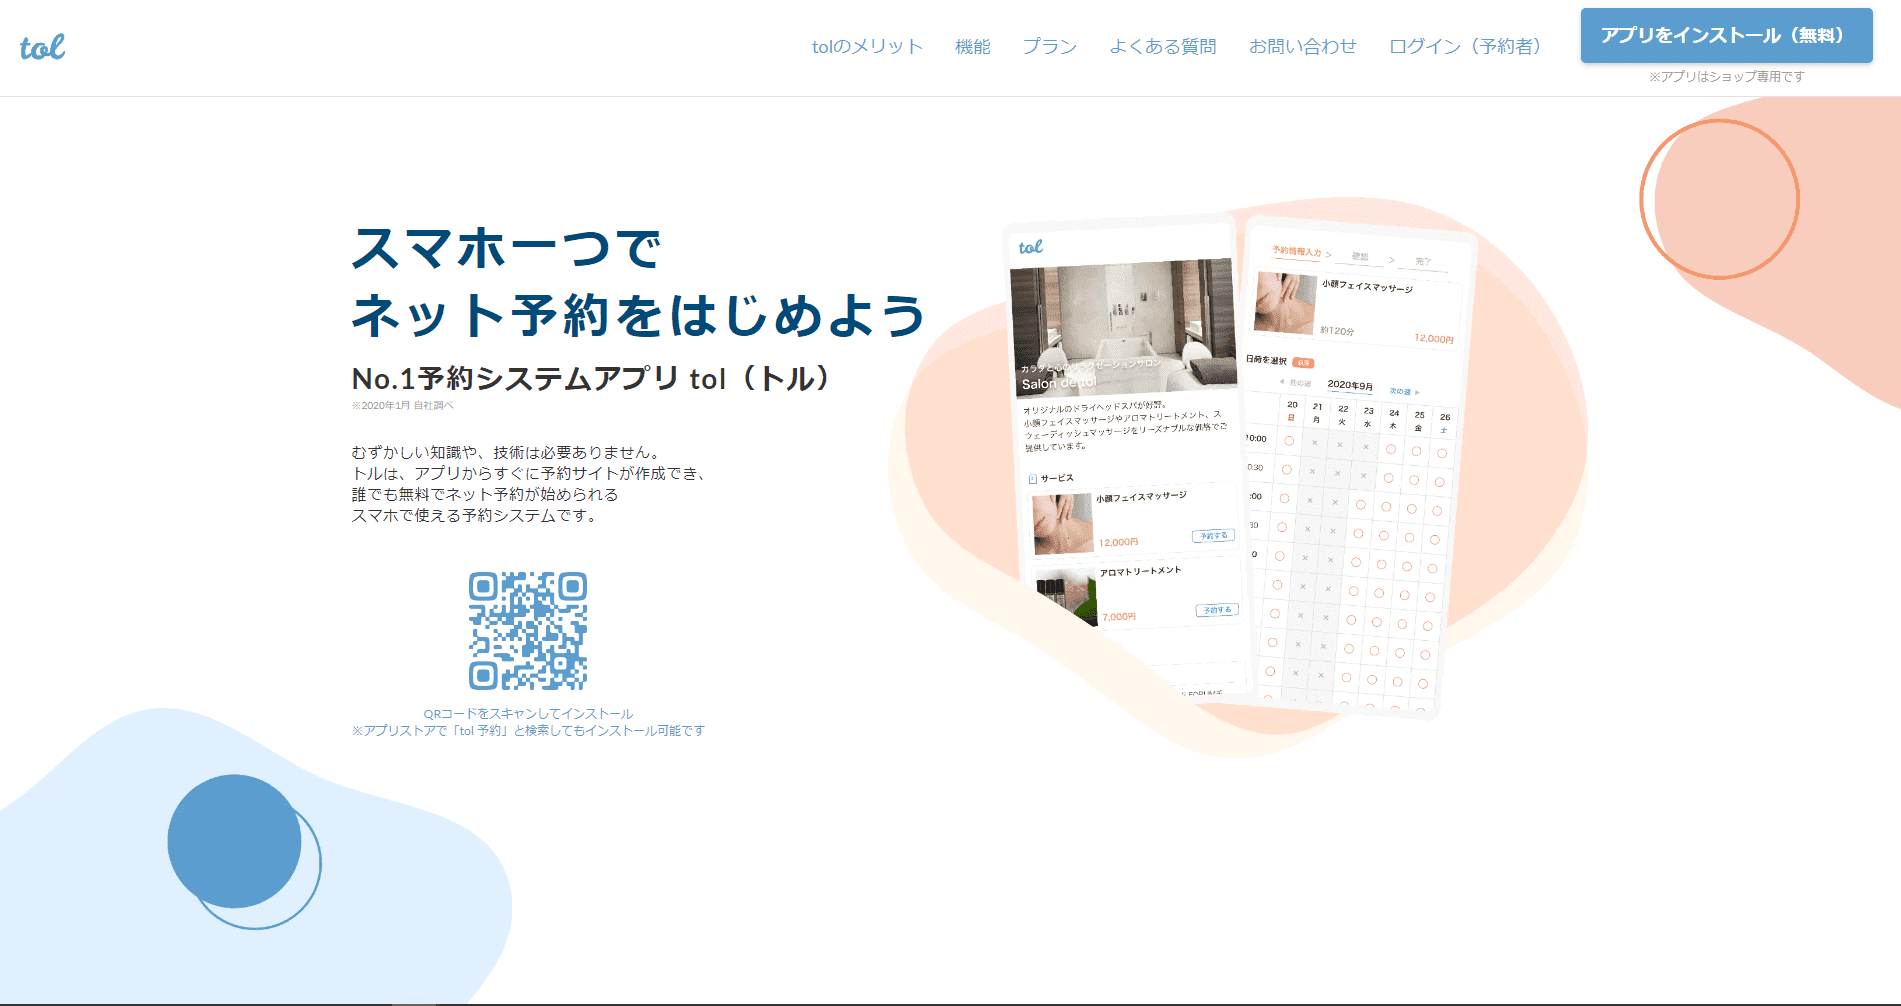The width and height of the screenshot is (1901, 1006).
Task: Open the プラン navigation link
Action: (x=1049, y=46)
